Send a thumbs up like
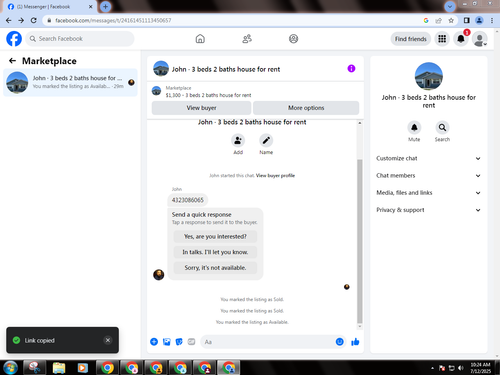500x375 pixels. coord(355,342)
